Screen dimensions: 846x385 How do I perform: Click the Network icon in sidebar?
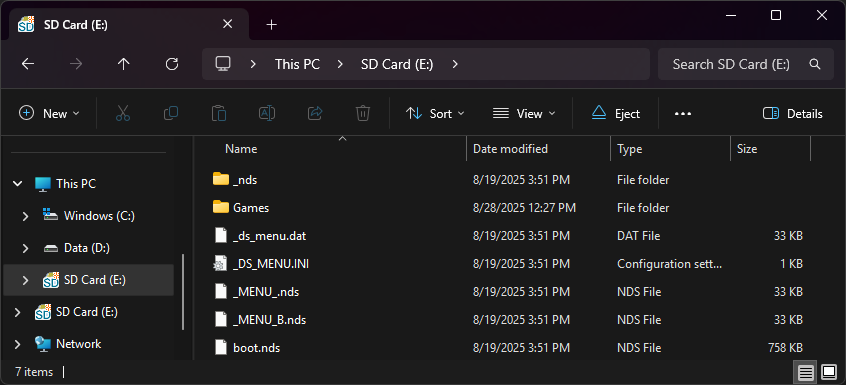click(43, 344)
